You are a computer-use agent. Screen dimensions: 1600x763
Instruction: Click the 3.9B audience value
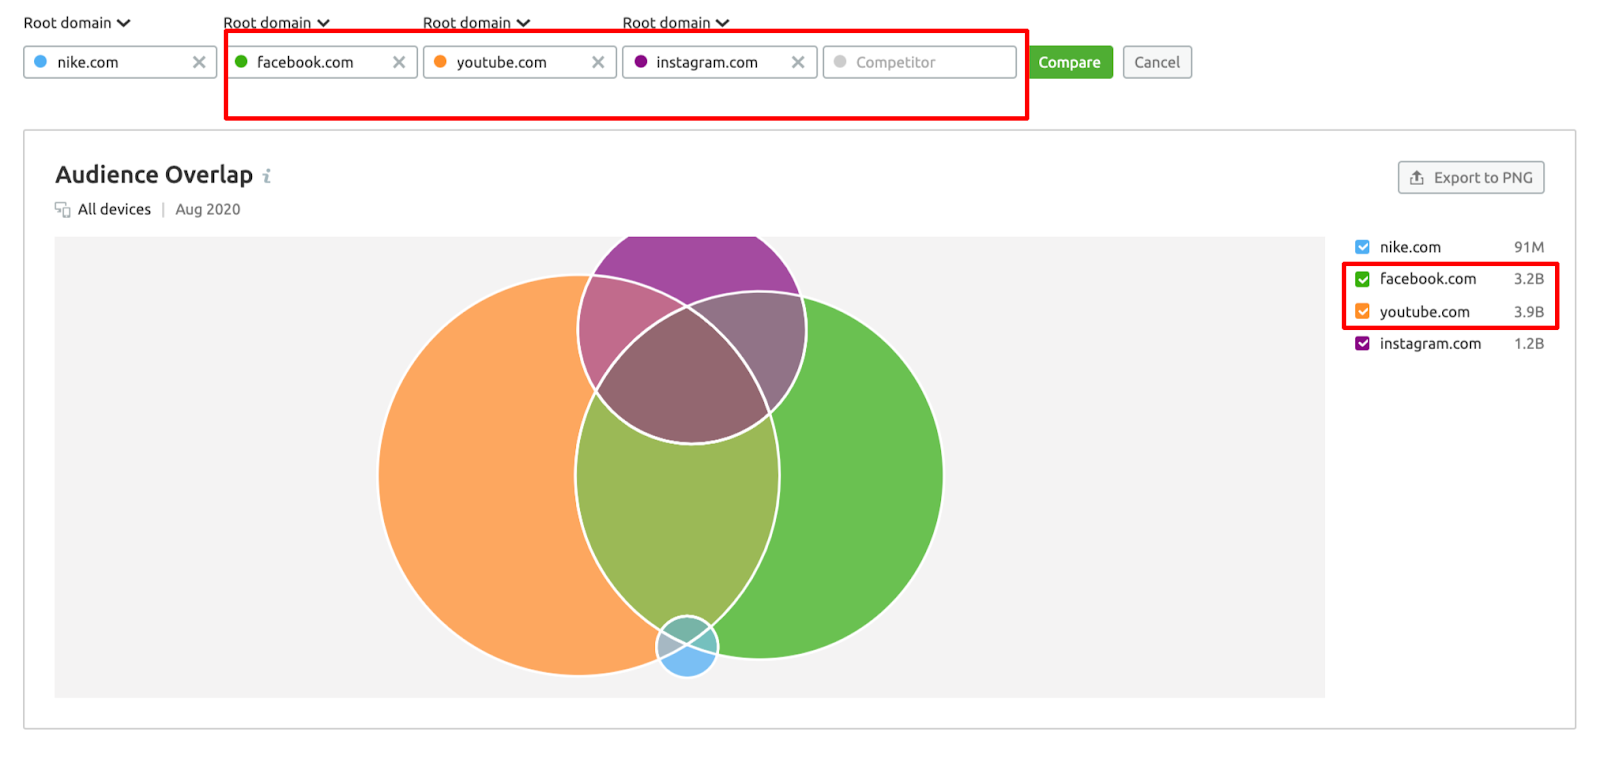pyautogui.click(x=1529, y=312)
